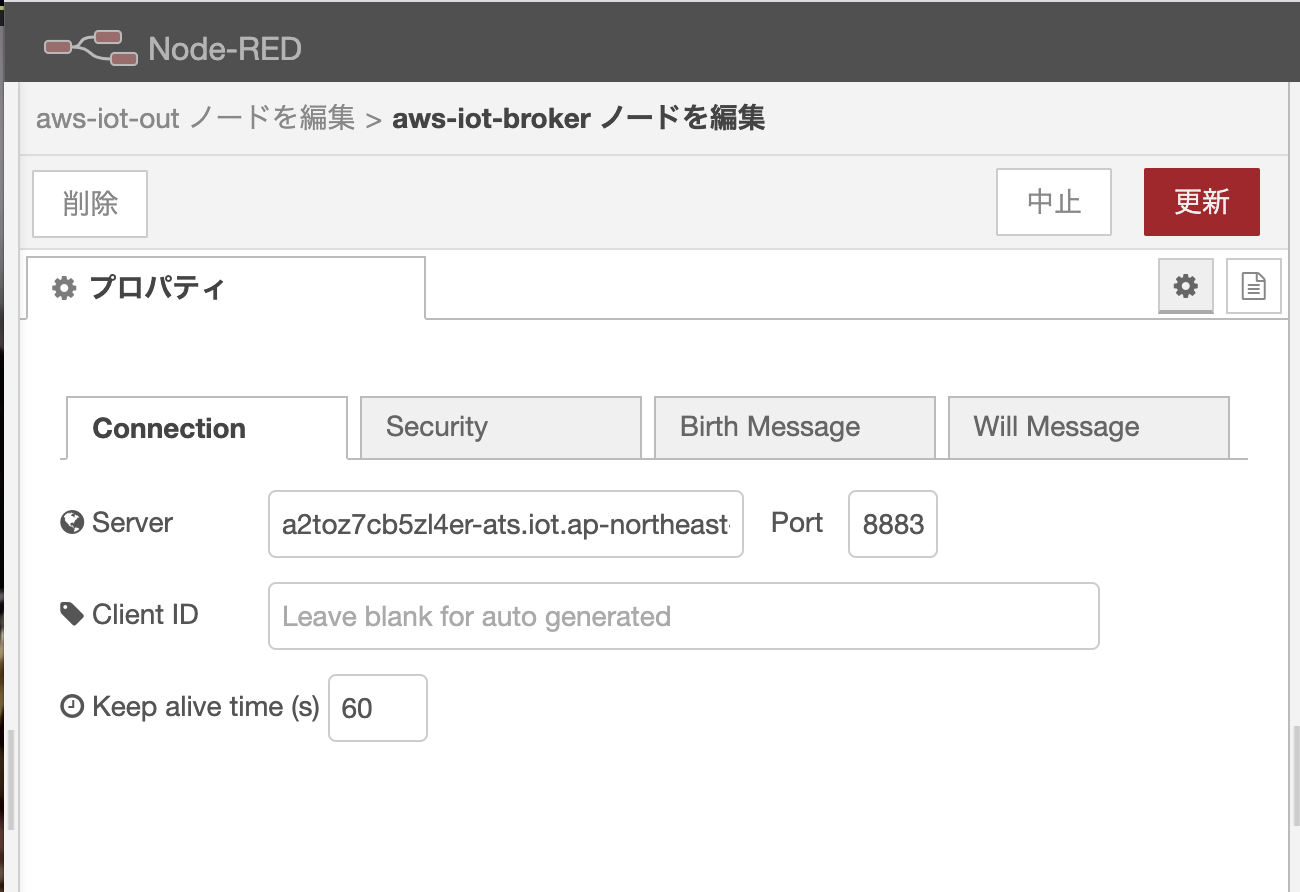Click the 削除 delete button
The height and width of the screenshot is (892, 1300).
pyautogui.click(x=90, y=203)
